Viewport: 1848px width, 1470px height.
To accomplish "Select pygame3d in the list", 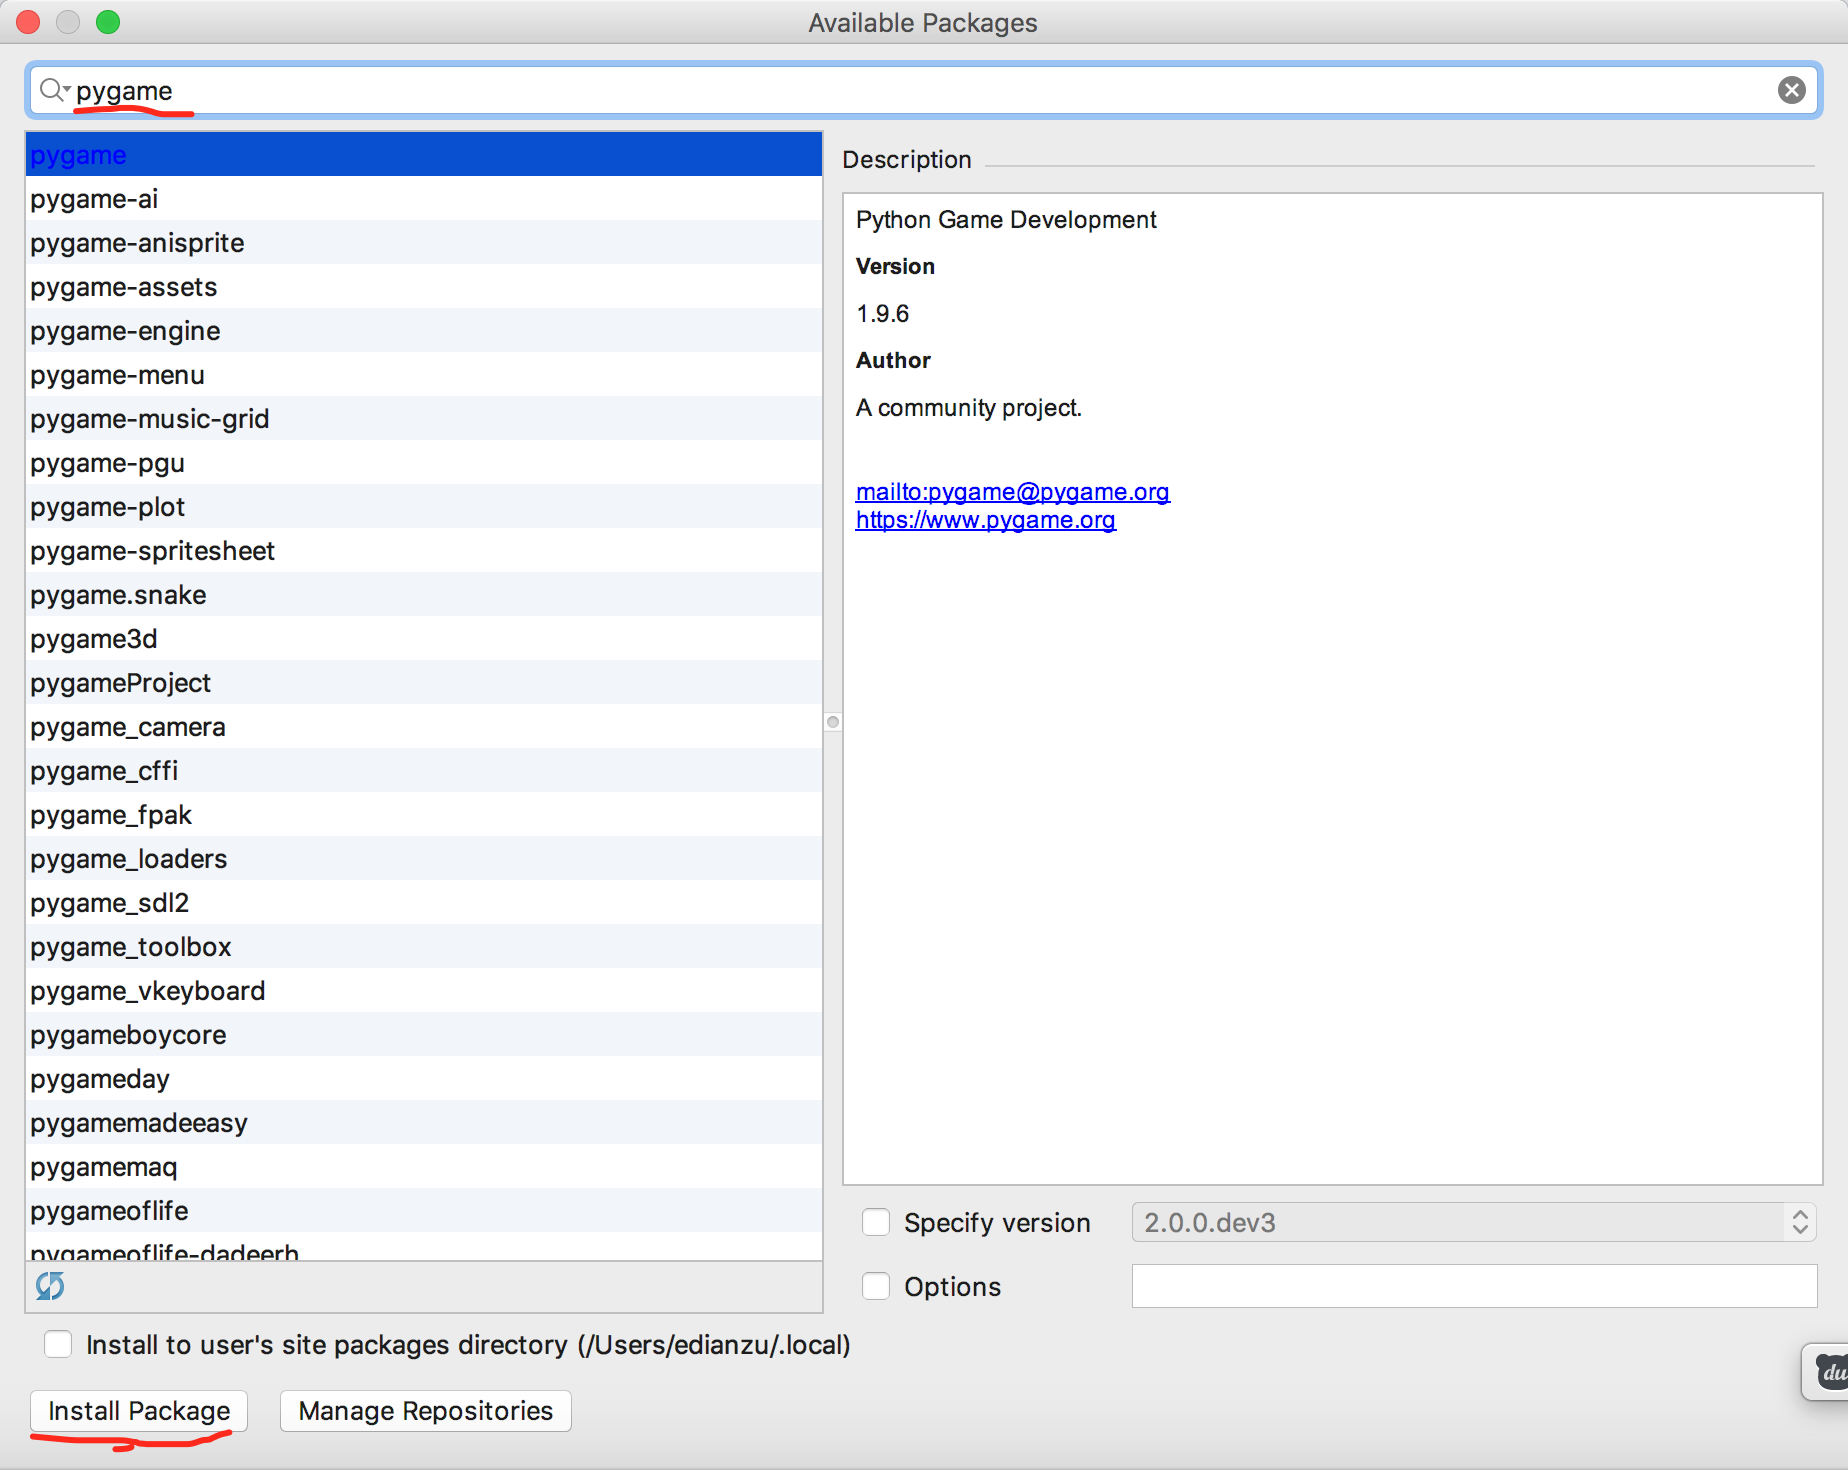I will coord(424,639).
